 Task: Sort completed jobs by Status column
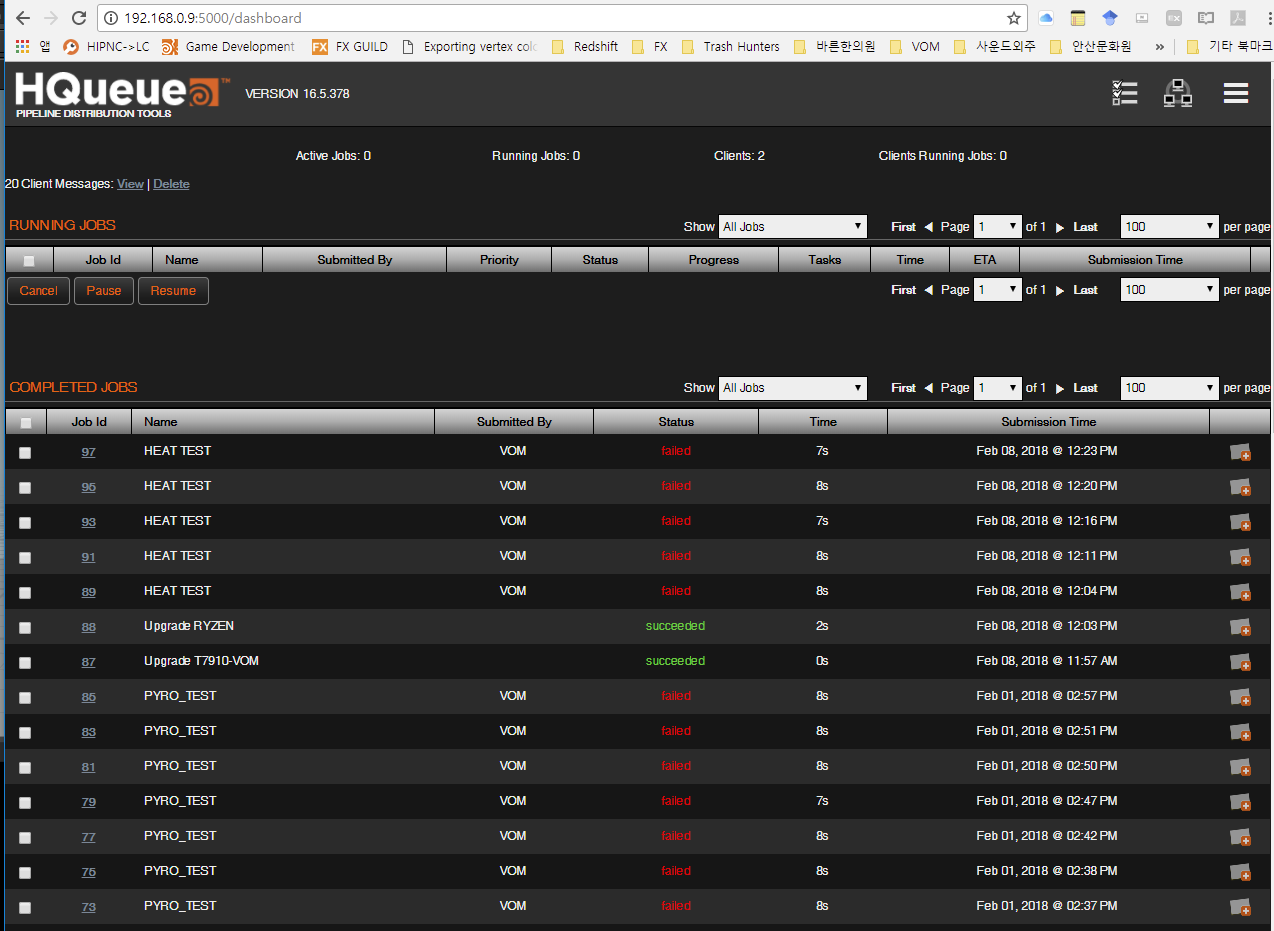coord(676,422)
